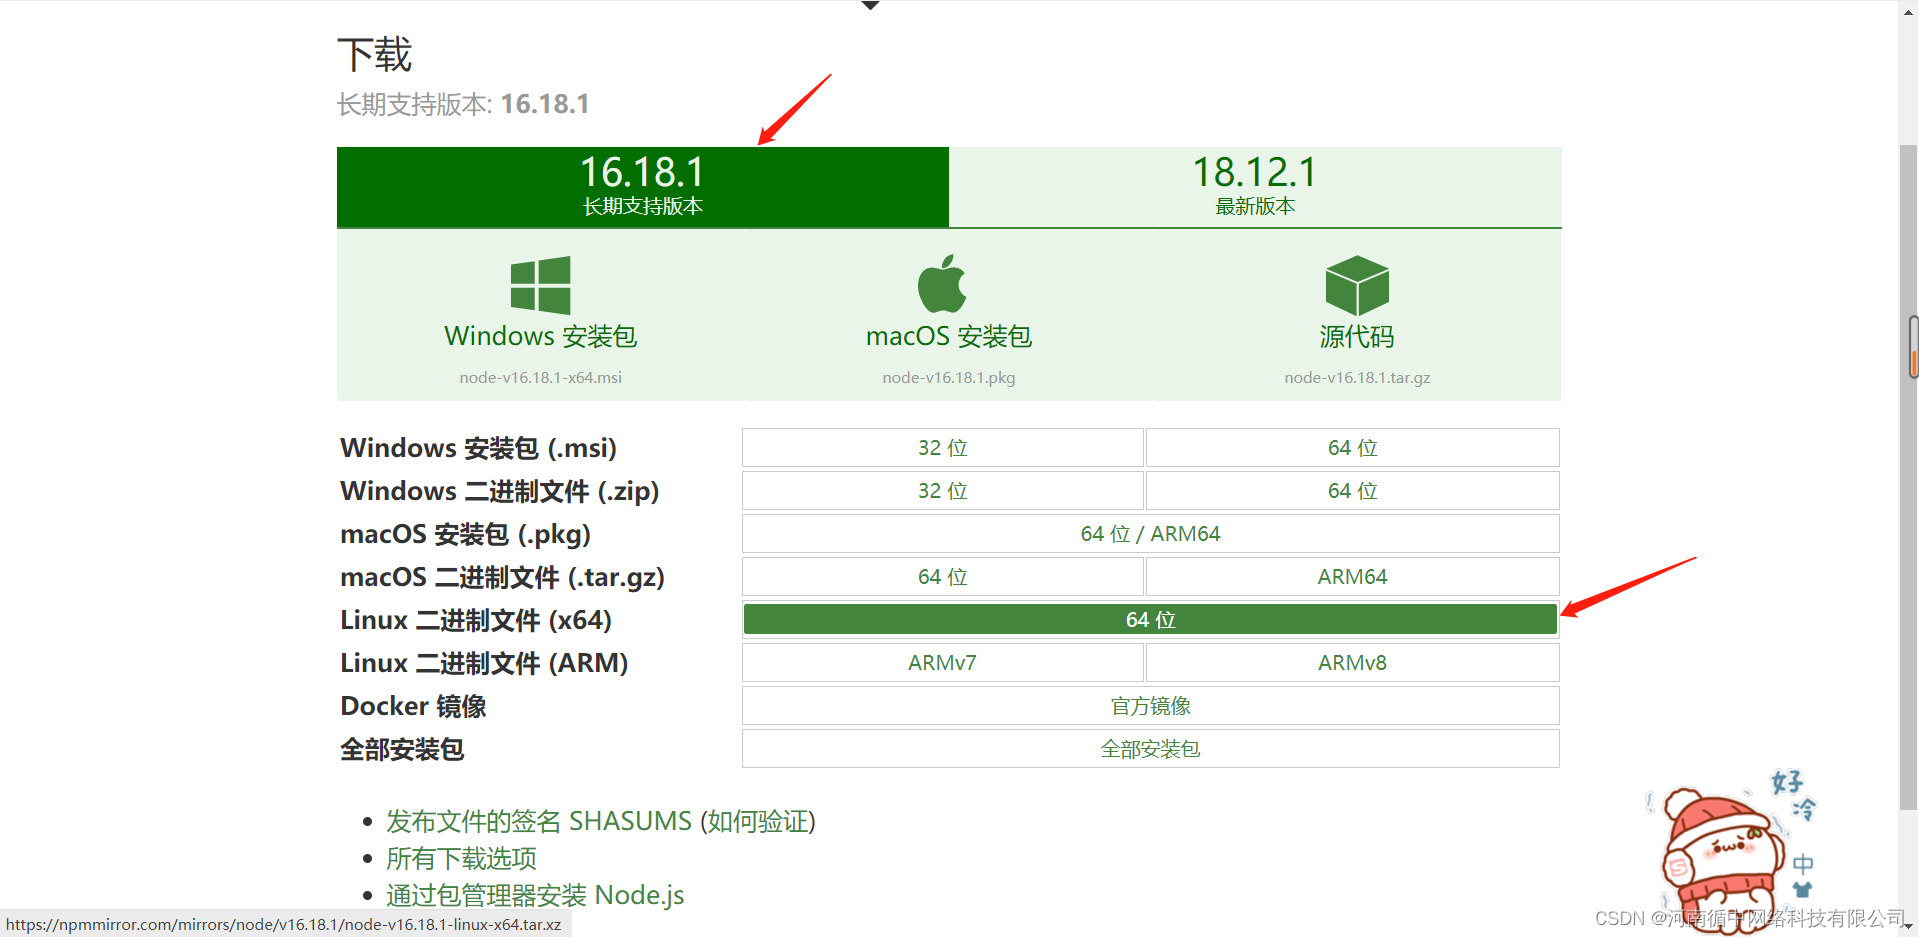
Task: Click 长期支持版本: 16.18.1 subtitle text
Action: [x=463, y=104]
